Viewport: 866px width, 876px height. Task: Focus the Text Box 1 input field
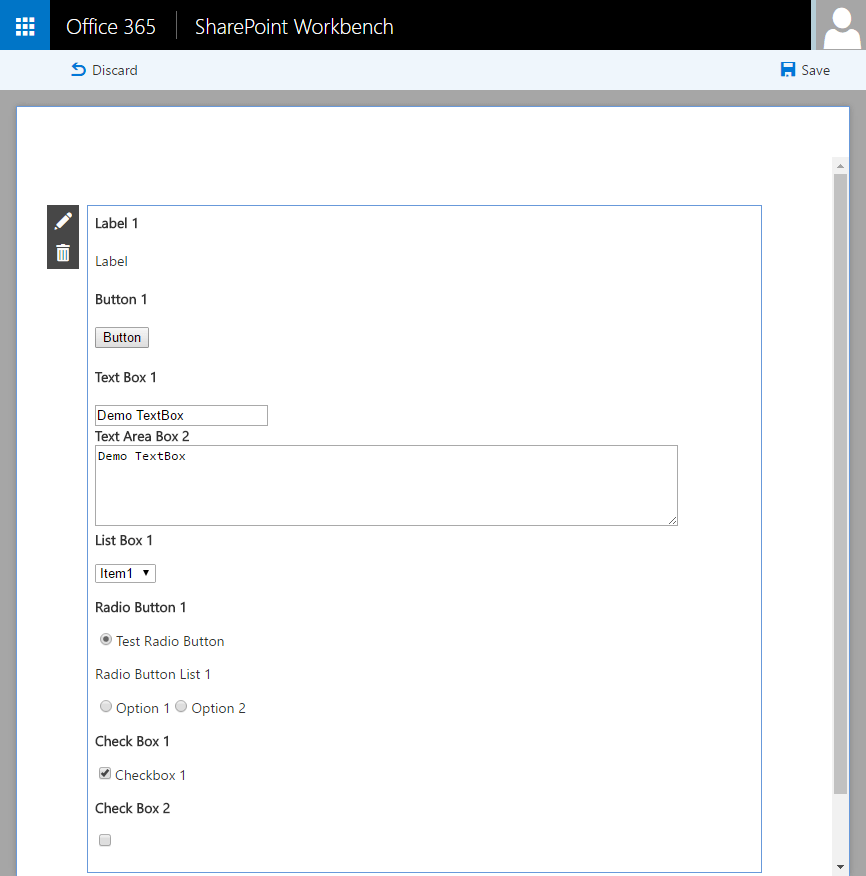coord(181,415)
